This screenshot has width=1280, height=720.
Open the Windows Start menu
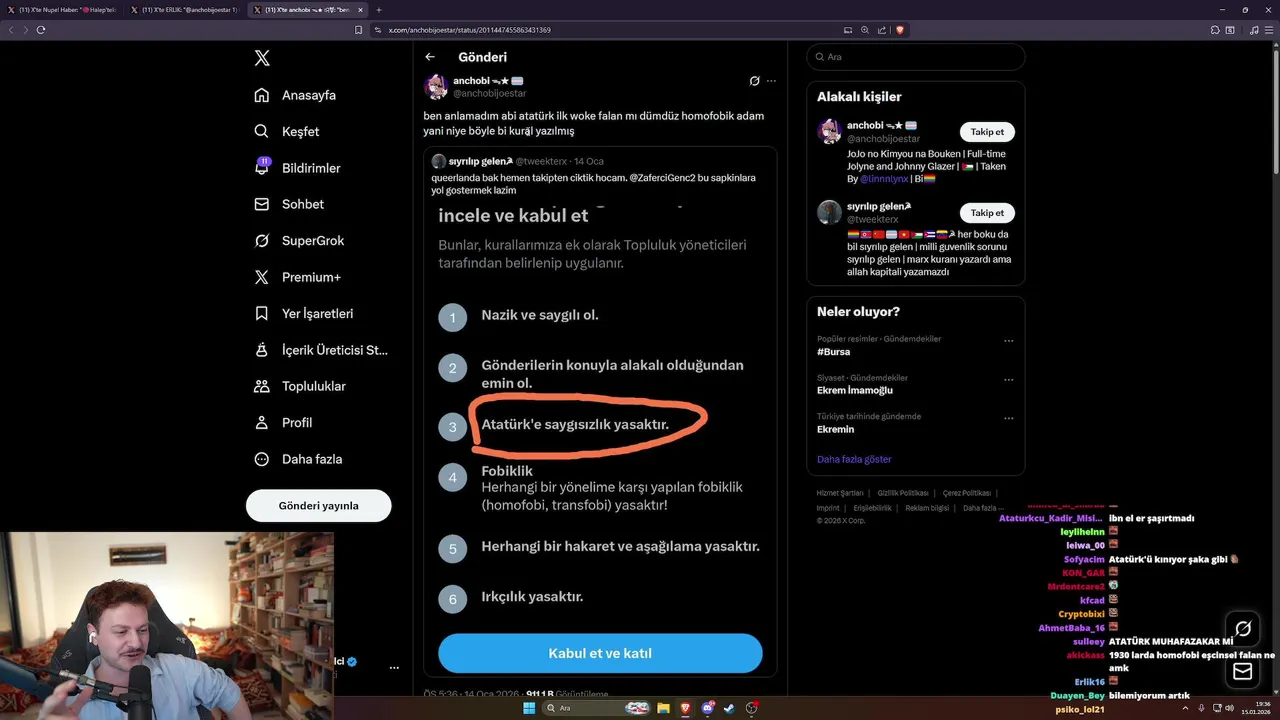[x=529, y=708]
